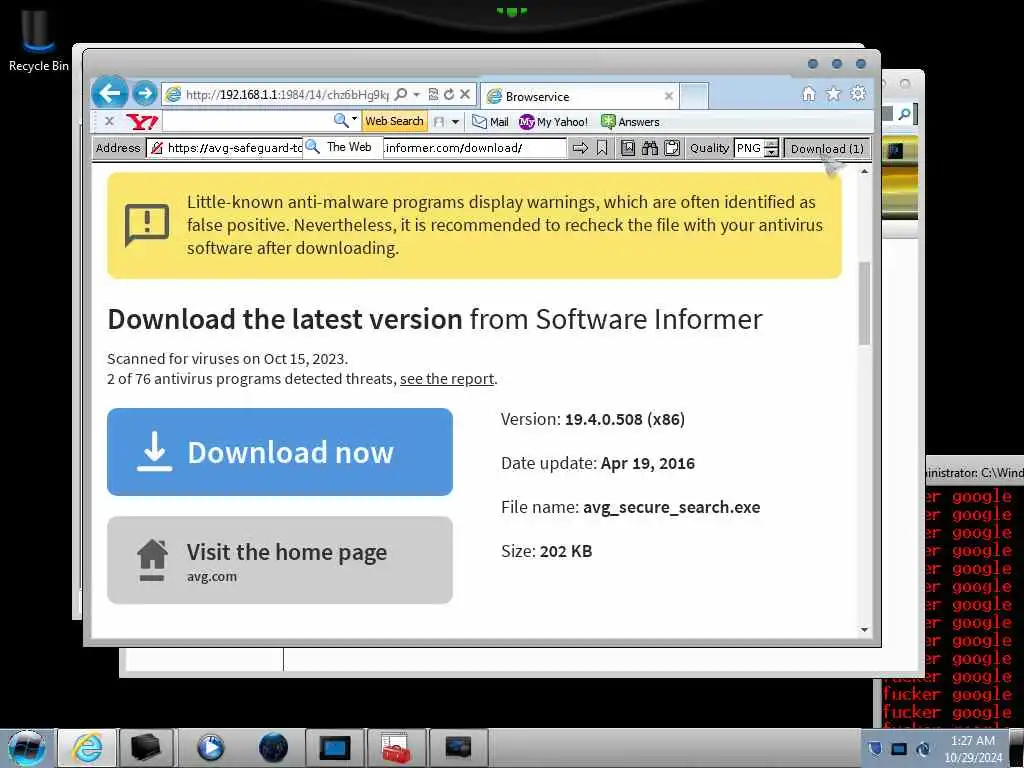Close the Yahoo toolbar with its X
This screenshot has height=768, width=1024.
109,121
